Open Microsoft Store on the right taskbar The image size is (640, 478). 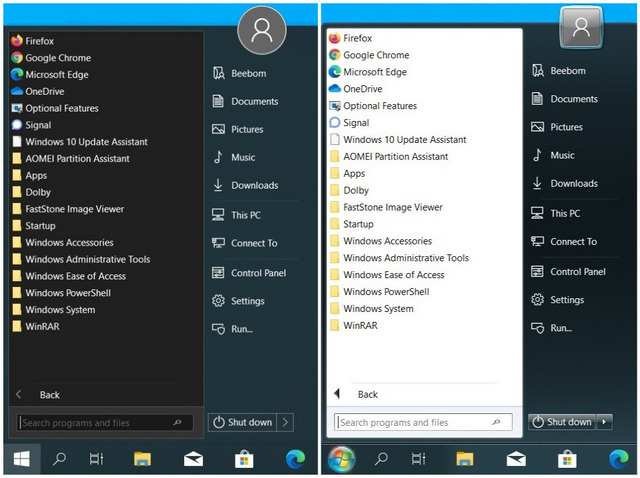tap(567, 459)
